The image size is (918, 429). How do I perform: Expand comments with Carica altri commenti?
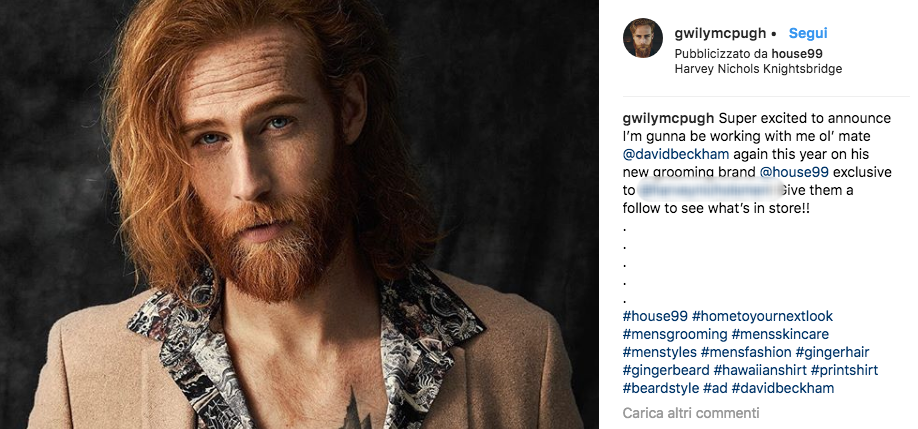pos(691,413)
